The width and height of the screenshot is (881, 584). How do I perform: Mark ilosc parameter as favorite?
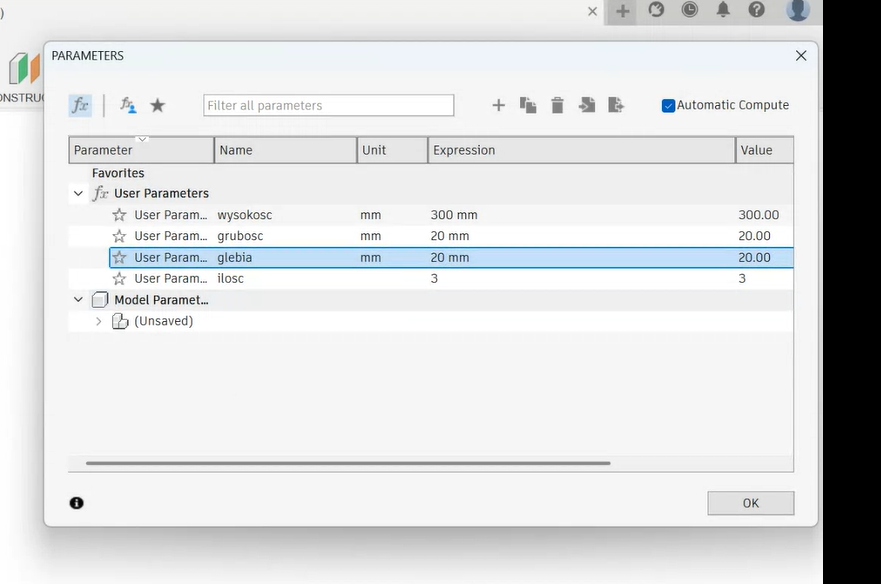[x=119, y=279]
